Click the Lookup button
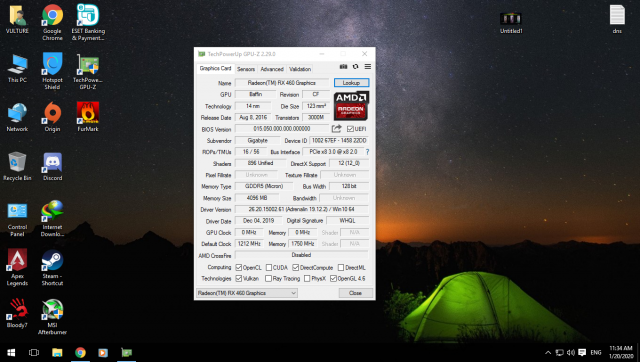The height and width of the screenshot is (362, 640). (x=351, y=83)
